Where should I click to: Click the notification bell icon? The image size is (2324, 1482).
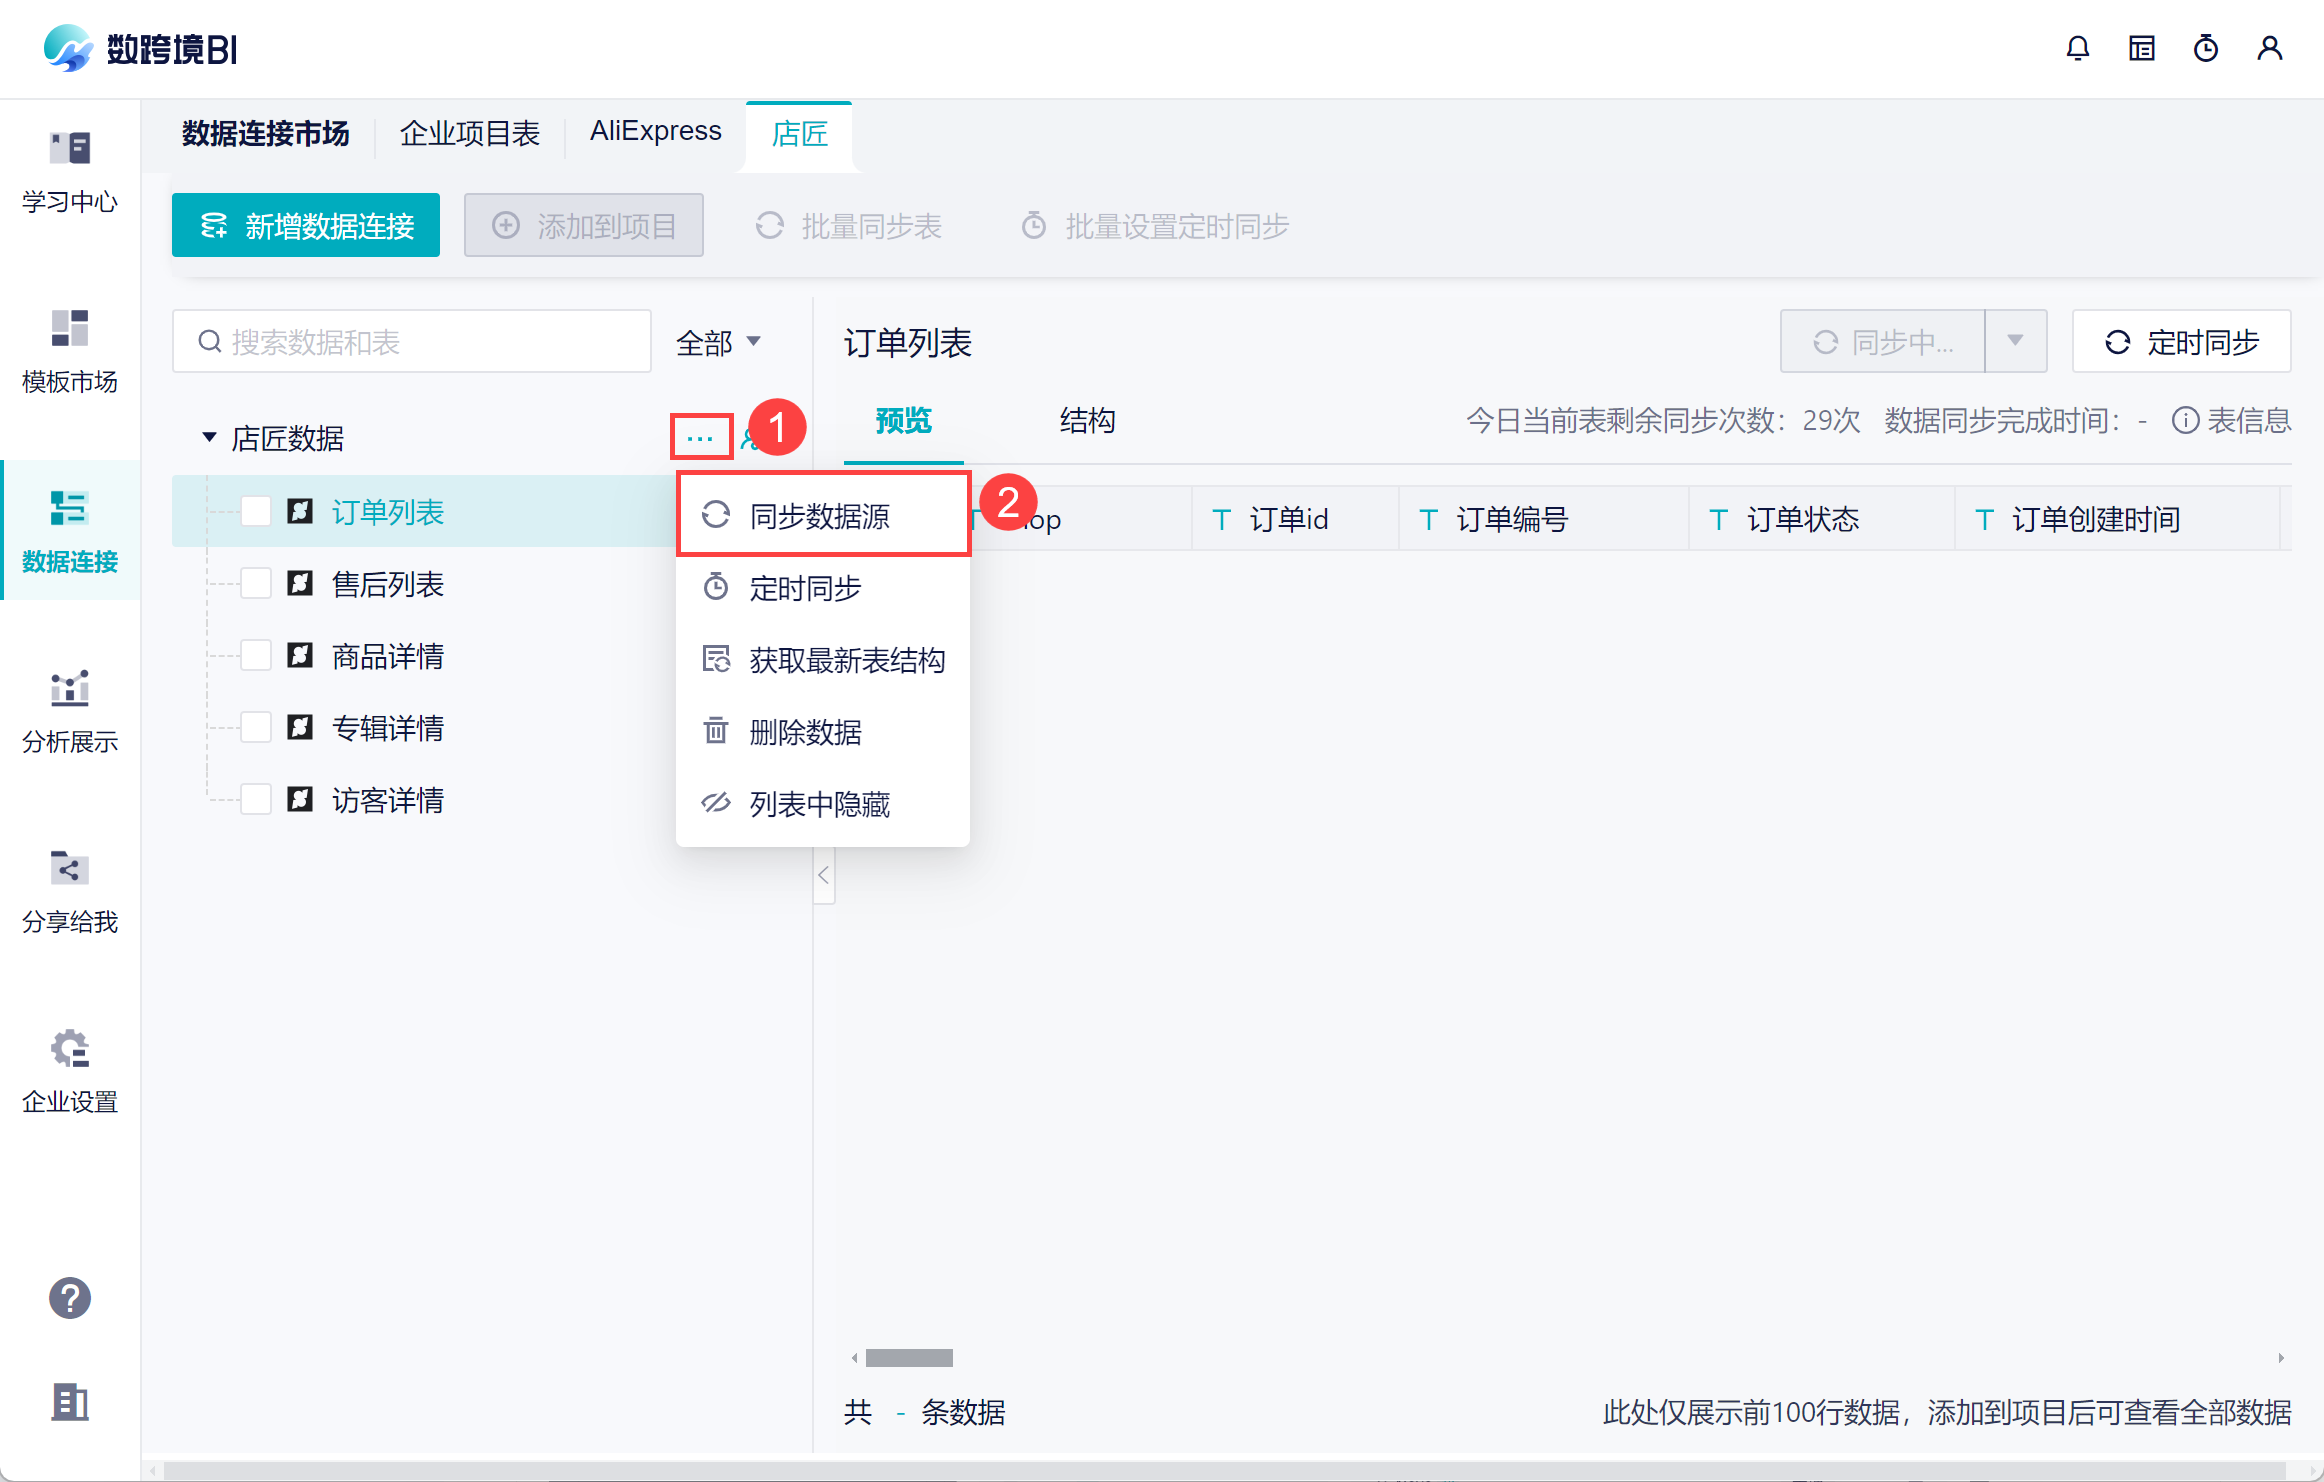tap(2077, 48)
